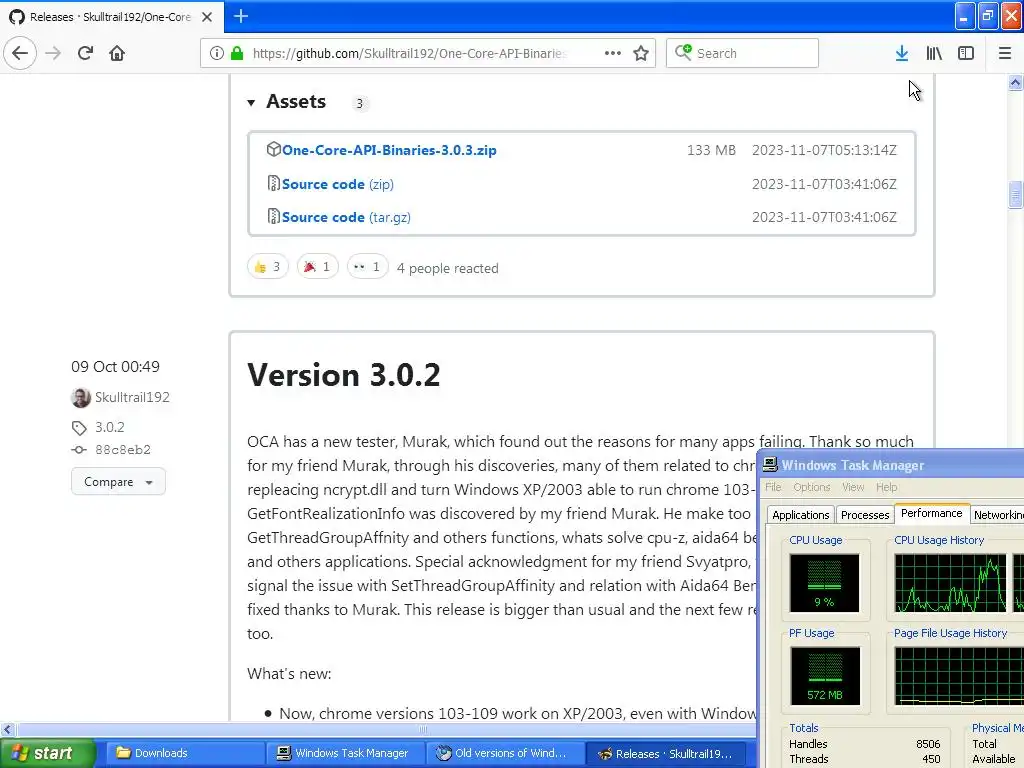Screen dimensions: 1024x768
Task: Click the '133 MB' file size text
Action: 711,150
